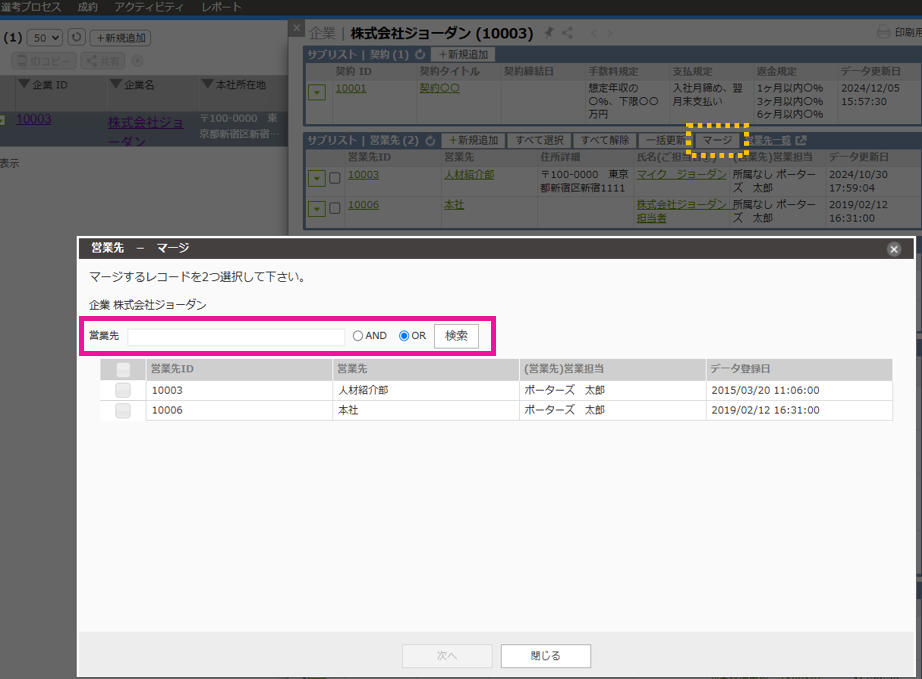Select the 本社 cell in dialog table

(x=426, y=410)
